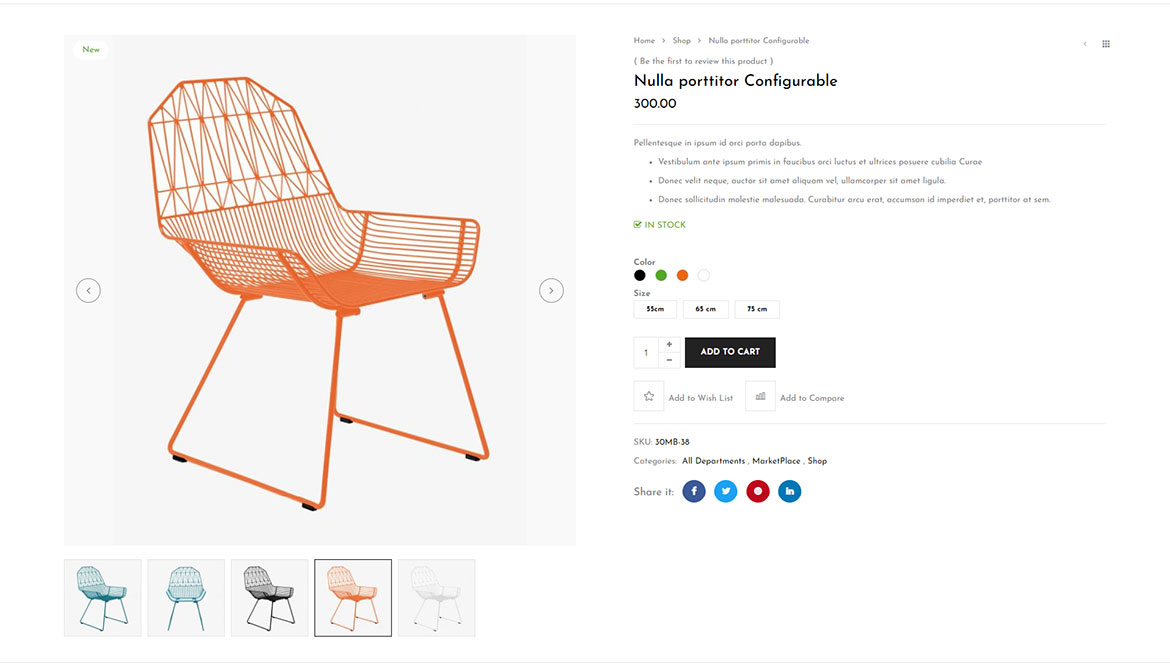The image size is (1170, 670).
Task: Go to previous product chevron
Action: pyautogui.click(x=1085, y=44)
